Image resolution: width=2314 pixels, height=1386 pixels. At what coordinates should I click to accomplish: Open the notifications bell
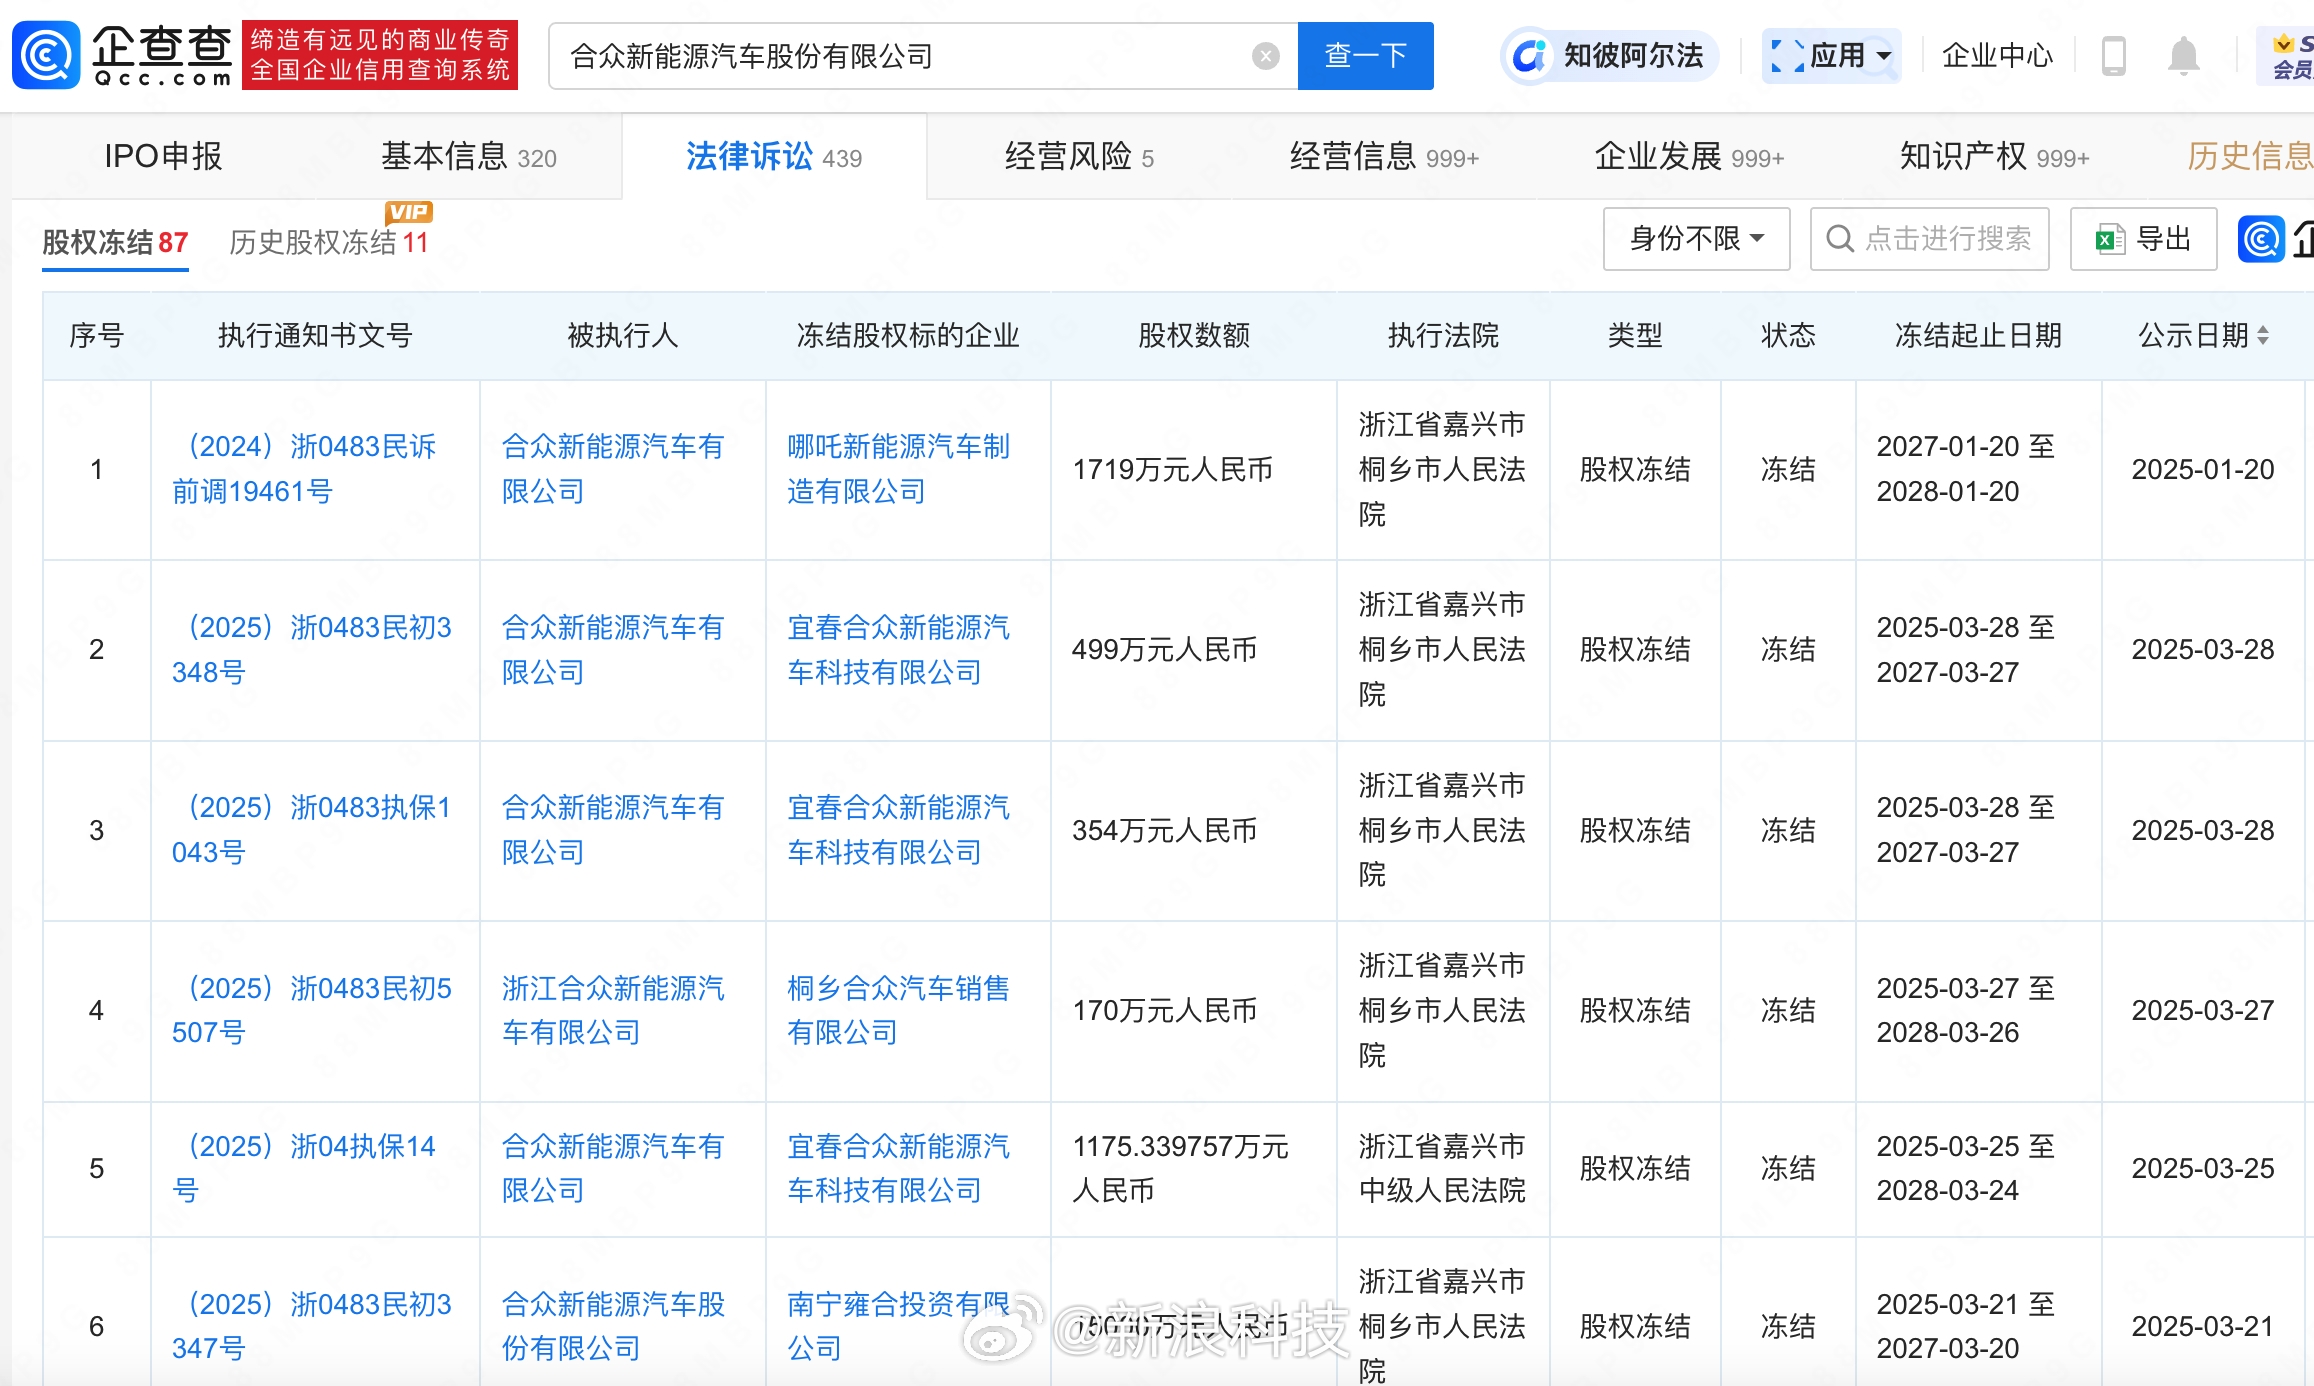[x=2183, y=56]
